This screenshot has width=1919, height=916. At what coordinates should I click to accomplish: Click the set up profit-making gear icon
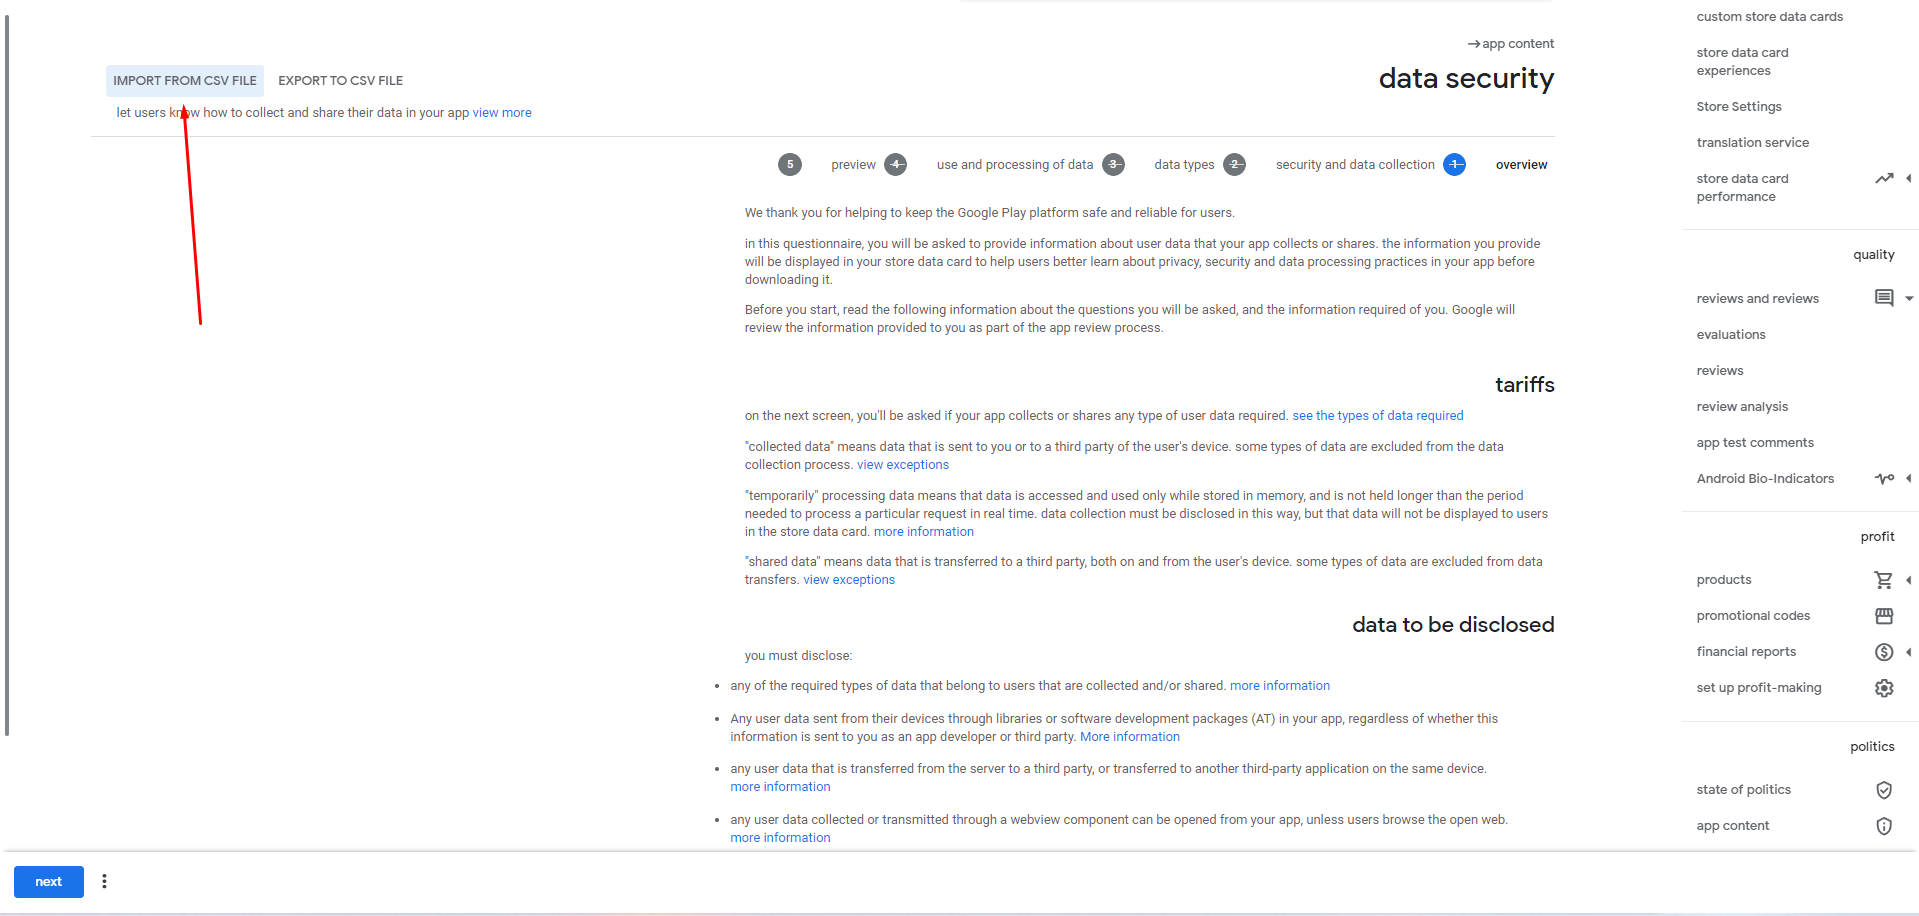point(1884,688)
